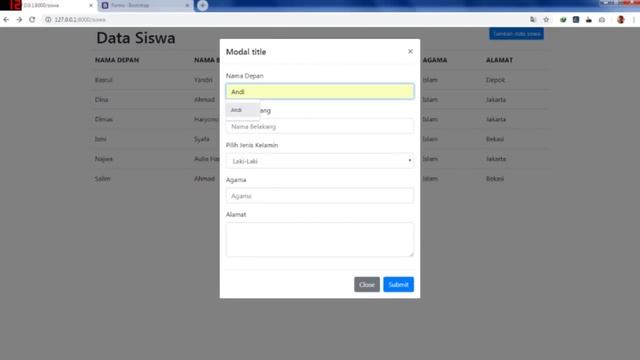
Task: Click the Modal title heading
Action: click(x=246, y=52)
